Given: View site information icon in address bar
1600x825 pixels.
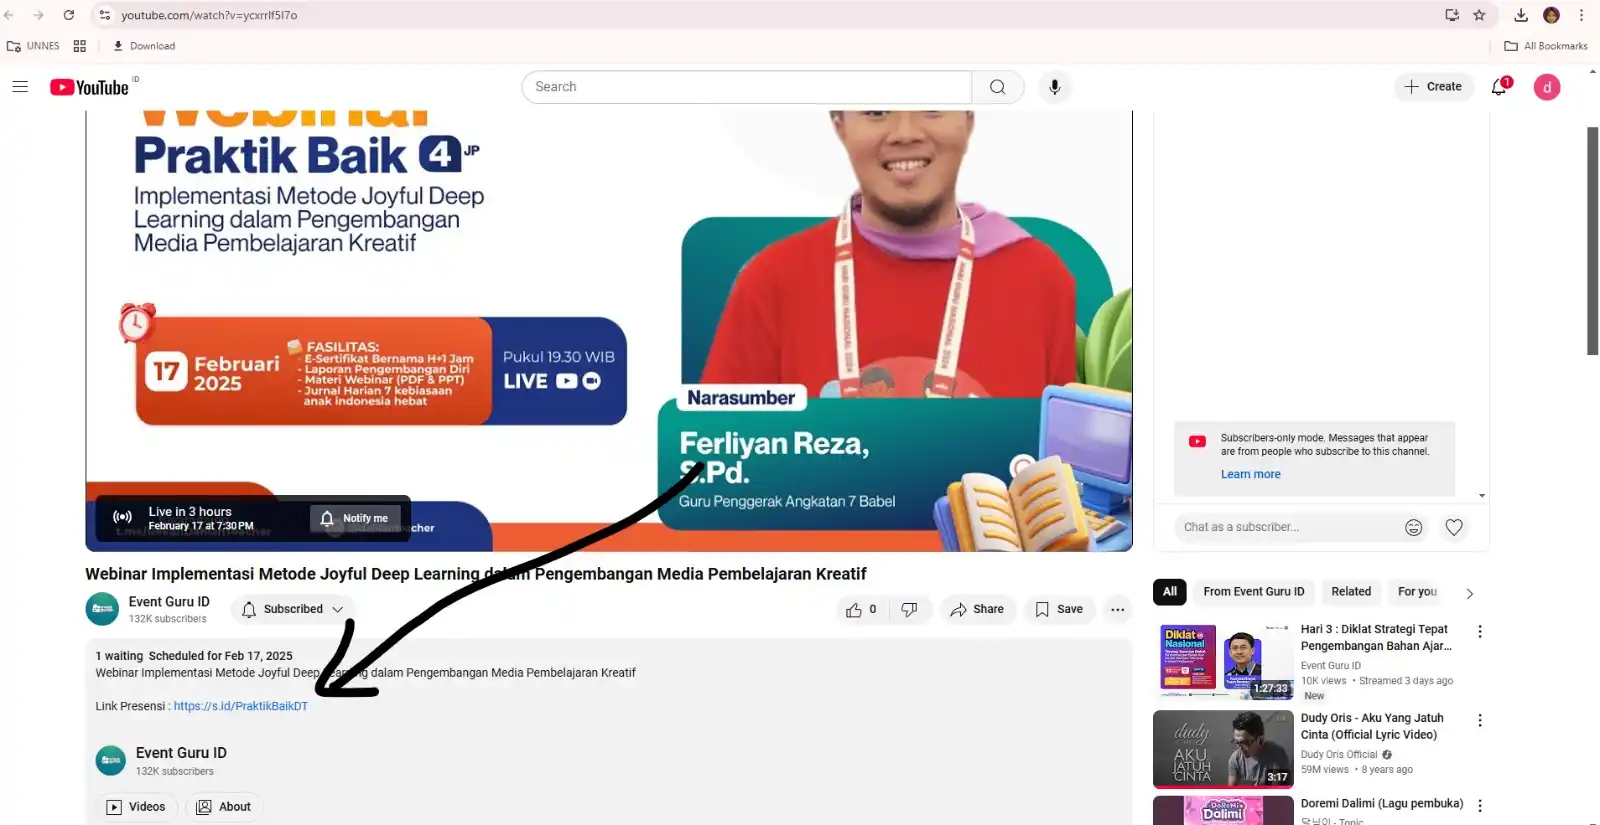Looking at the screenshot, I should click(105, 15).
